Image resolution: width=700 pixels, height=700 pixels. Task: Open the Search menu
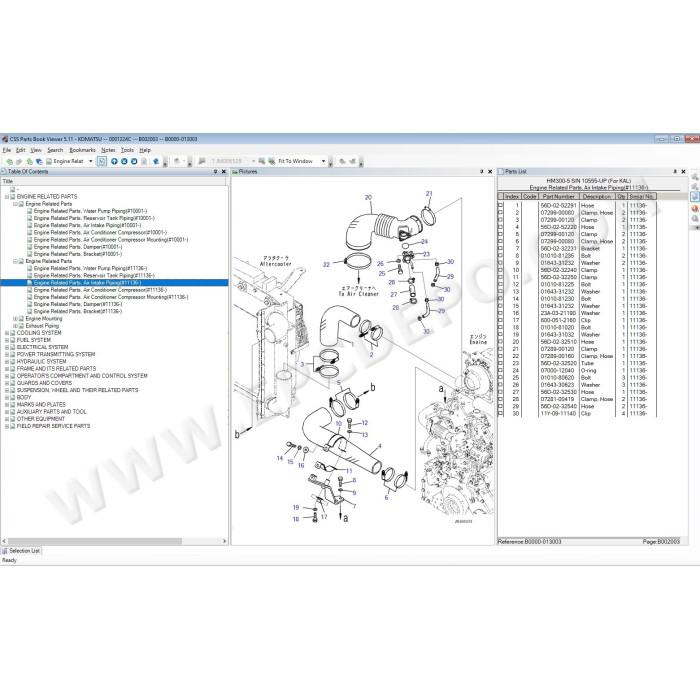55,150
